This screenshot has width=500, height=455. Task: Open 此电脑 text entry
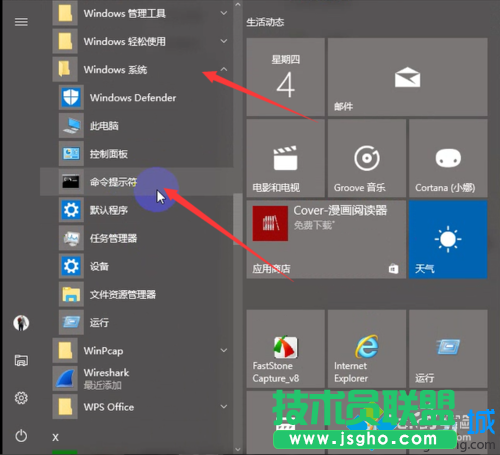(x=104, y=126)
